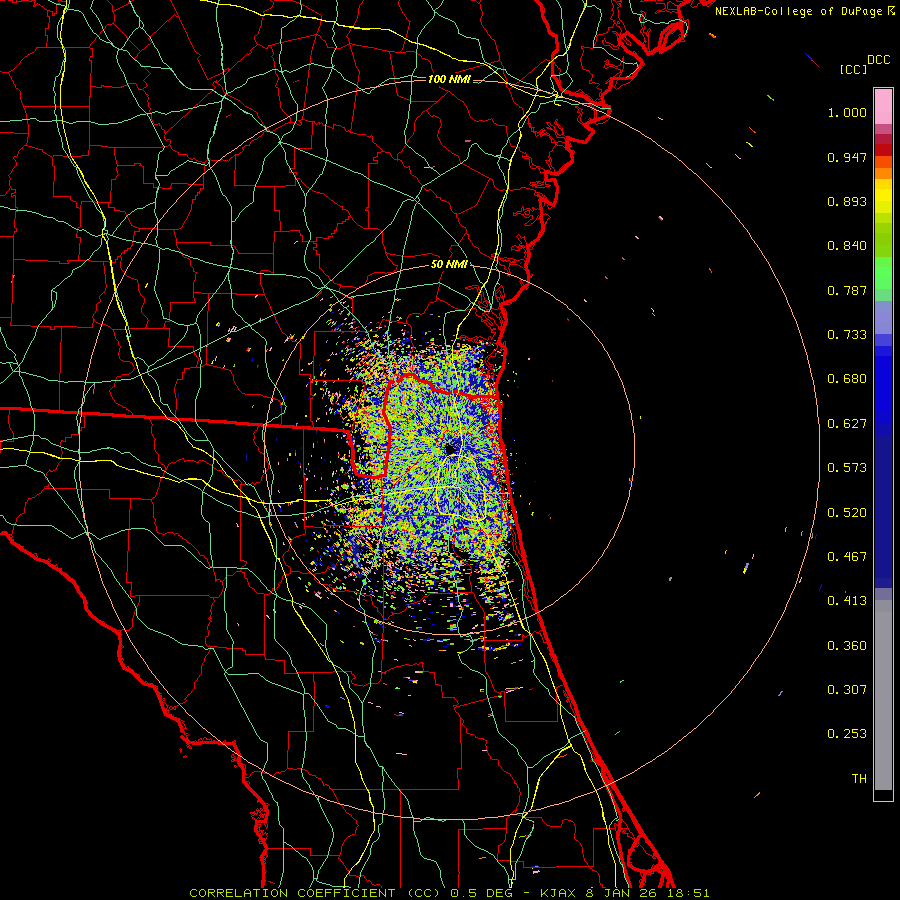Click the 0.947 legend value
The width and height of the screenshot is (900, 900).
click(x=847, y=157)
